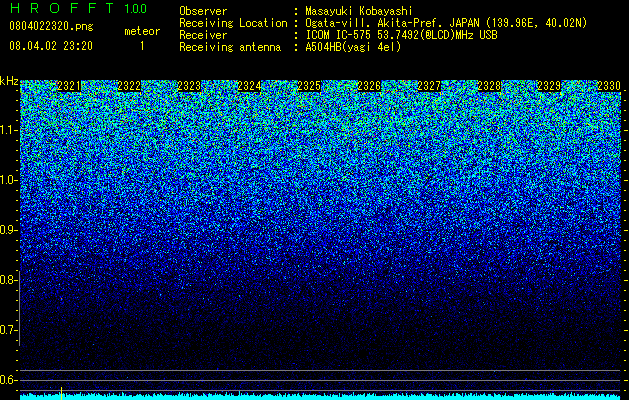Select the 1.1 frequency axis label
The height and width of the screenshot is (400, 629).
tap(9, 130)
